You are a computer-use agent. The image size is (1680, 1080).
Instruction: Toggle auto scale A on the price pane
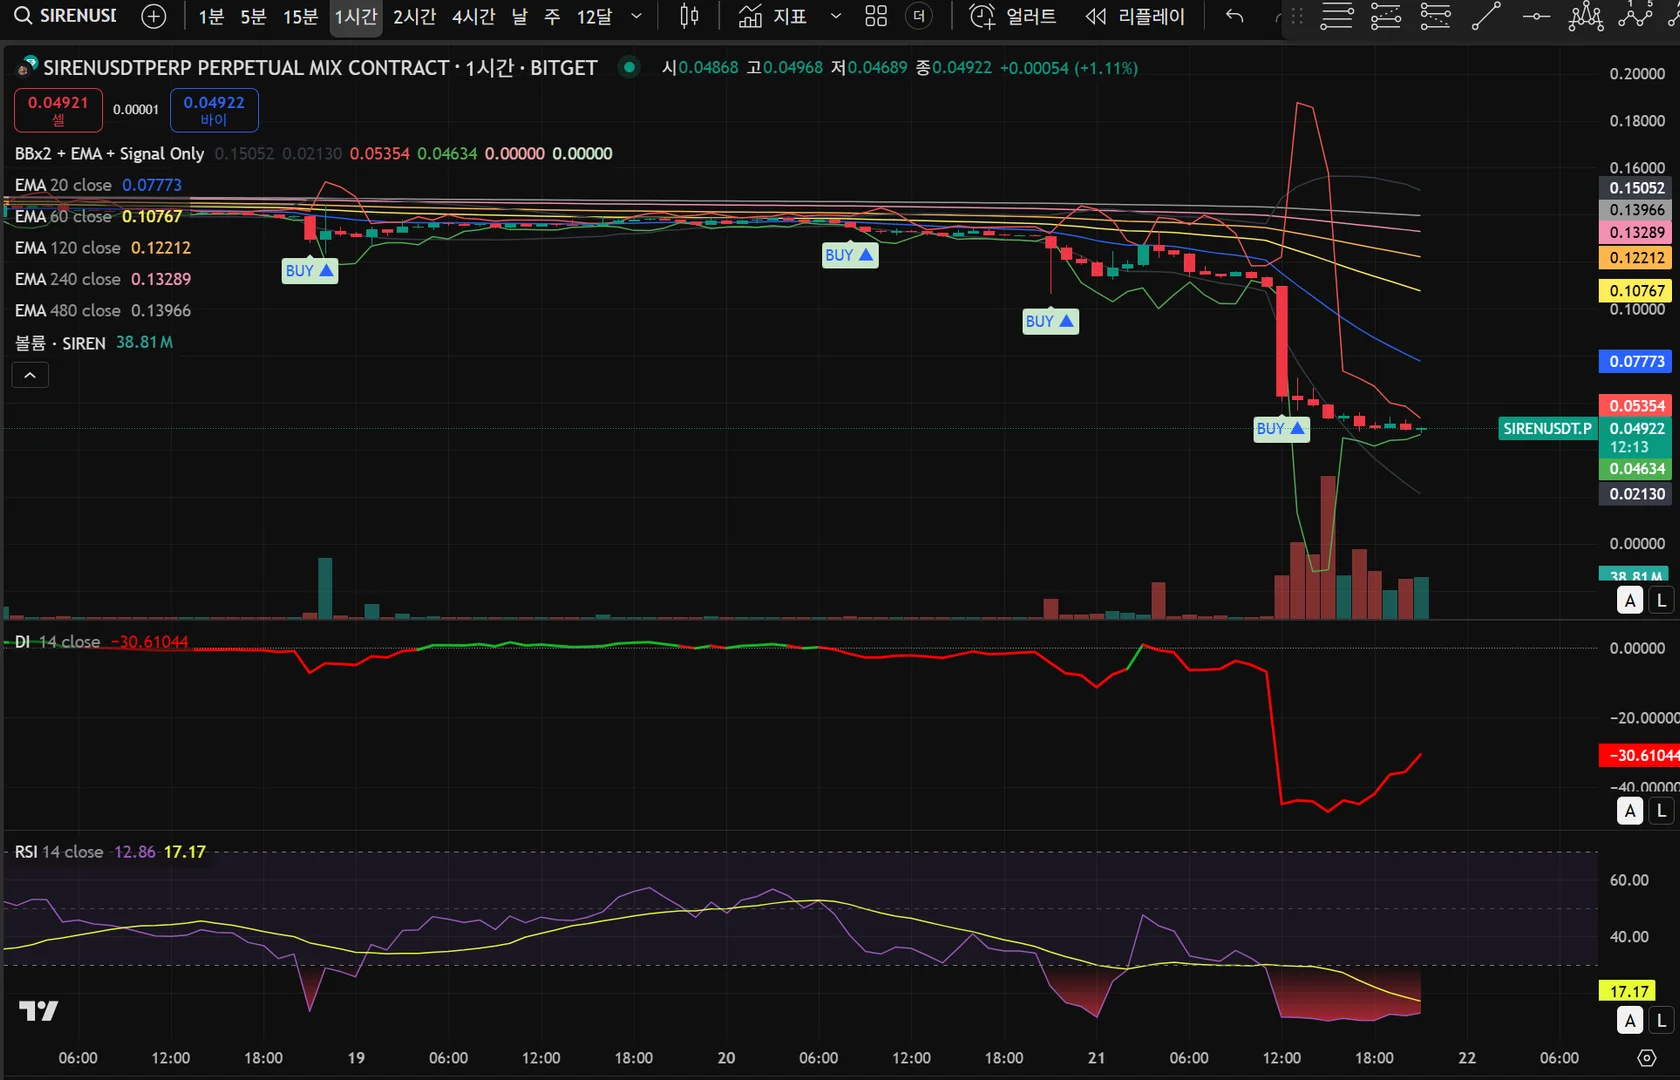tap(1631, 600)
